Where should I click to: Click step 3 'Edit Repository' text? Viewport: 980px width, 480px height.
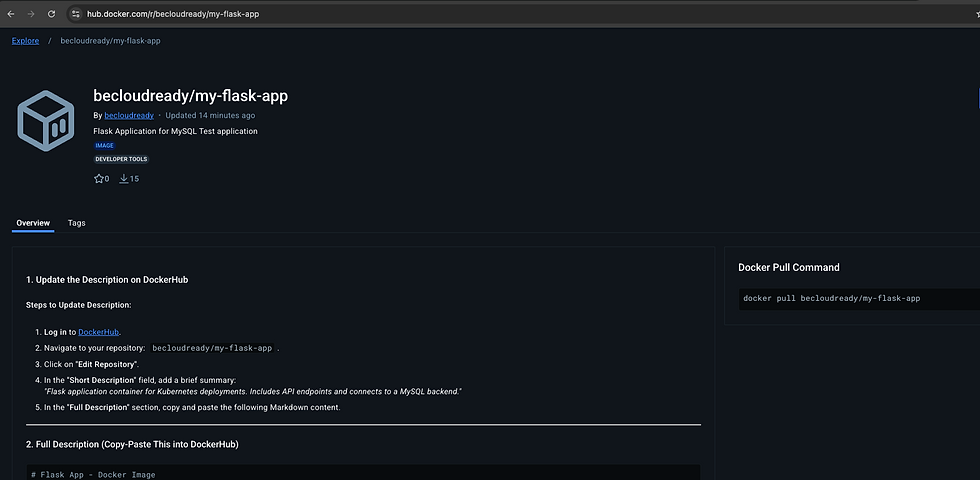107,364
